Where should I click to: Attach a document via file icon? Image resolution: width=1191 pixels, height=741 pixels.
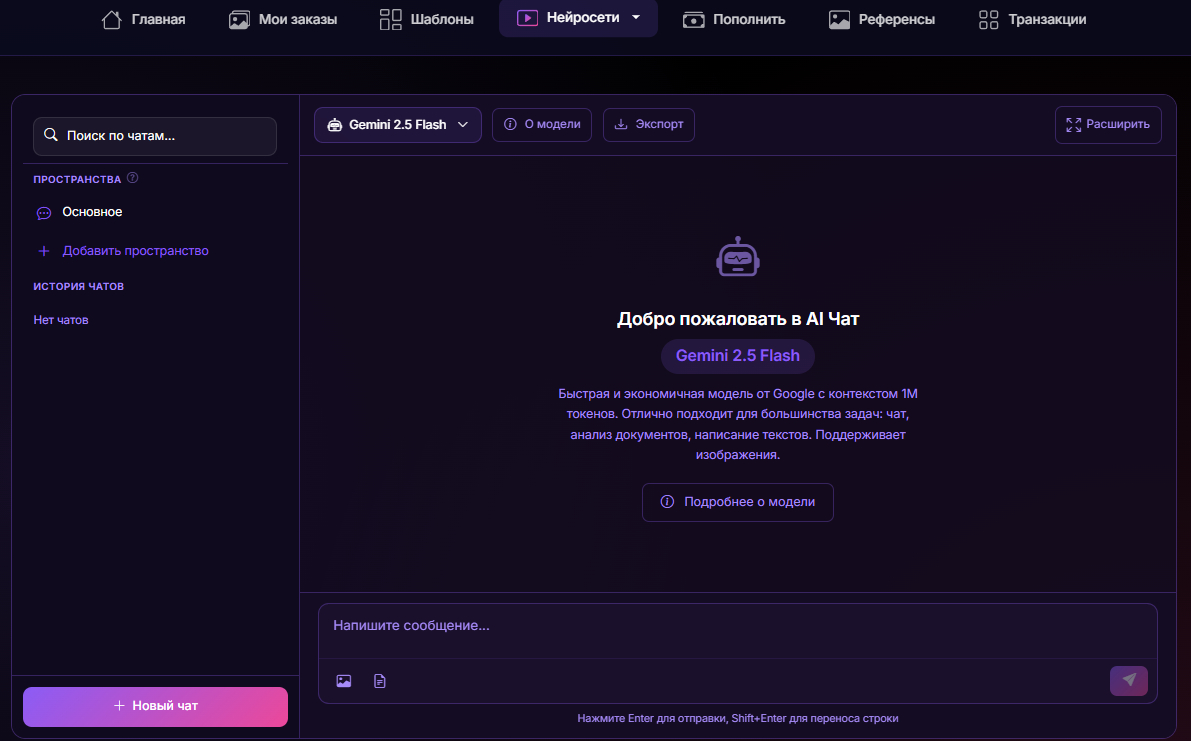coord(380,681)
